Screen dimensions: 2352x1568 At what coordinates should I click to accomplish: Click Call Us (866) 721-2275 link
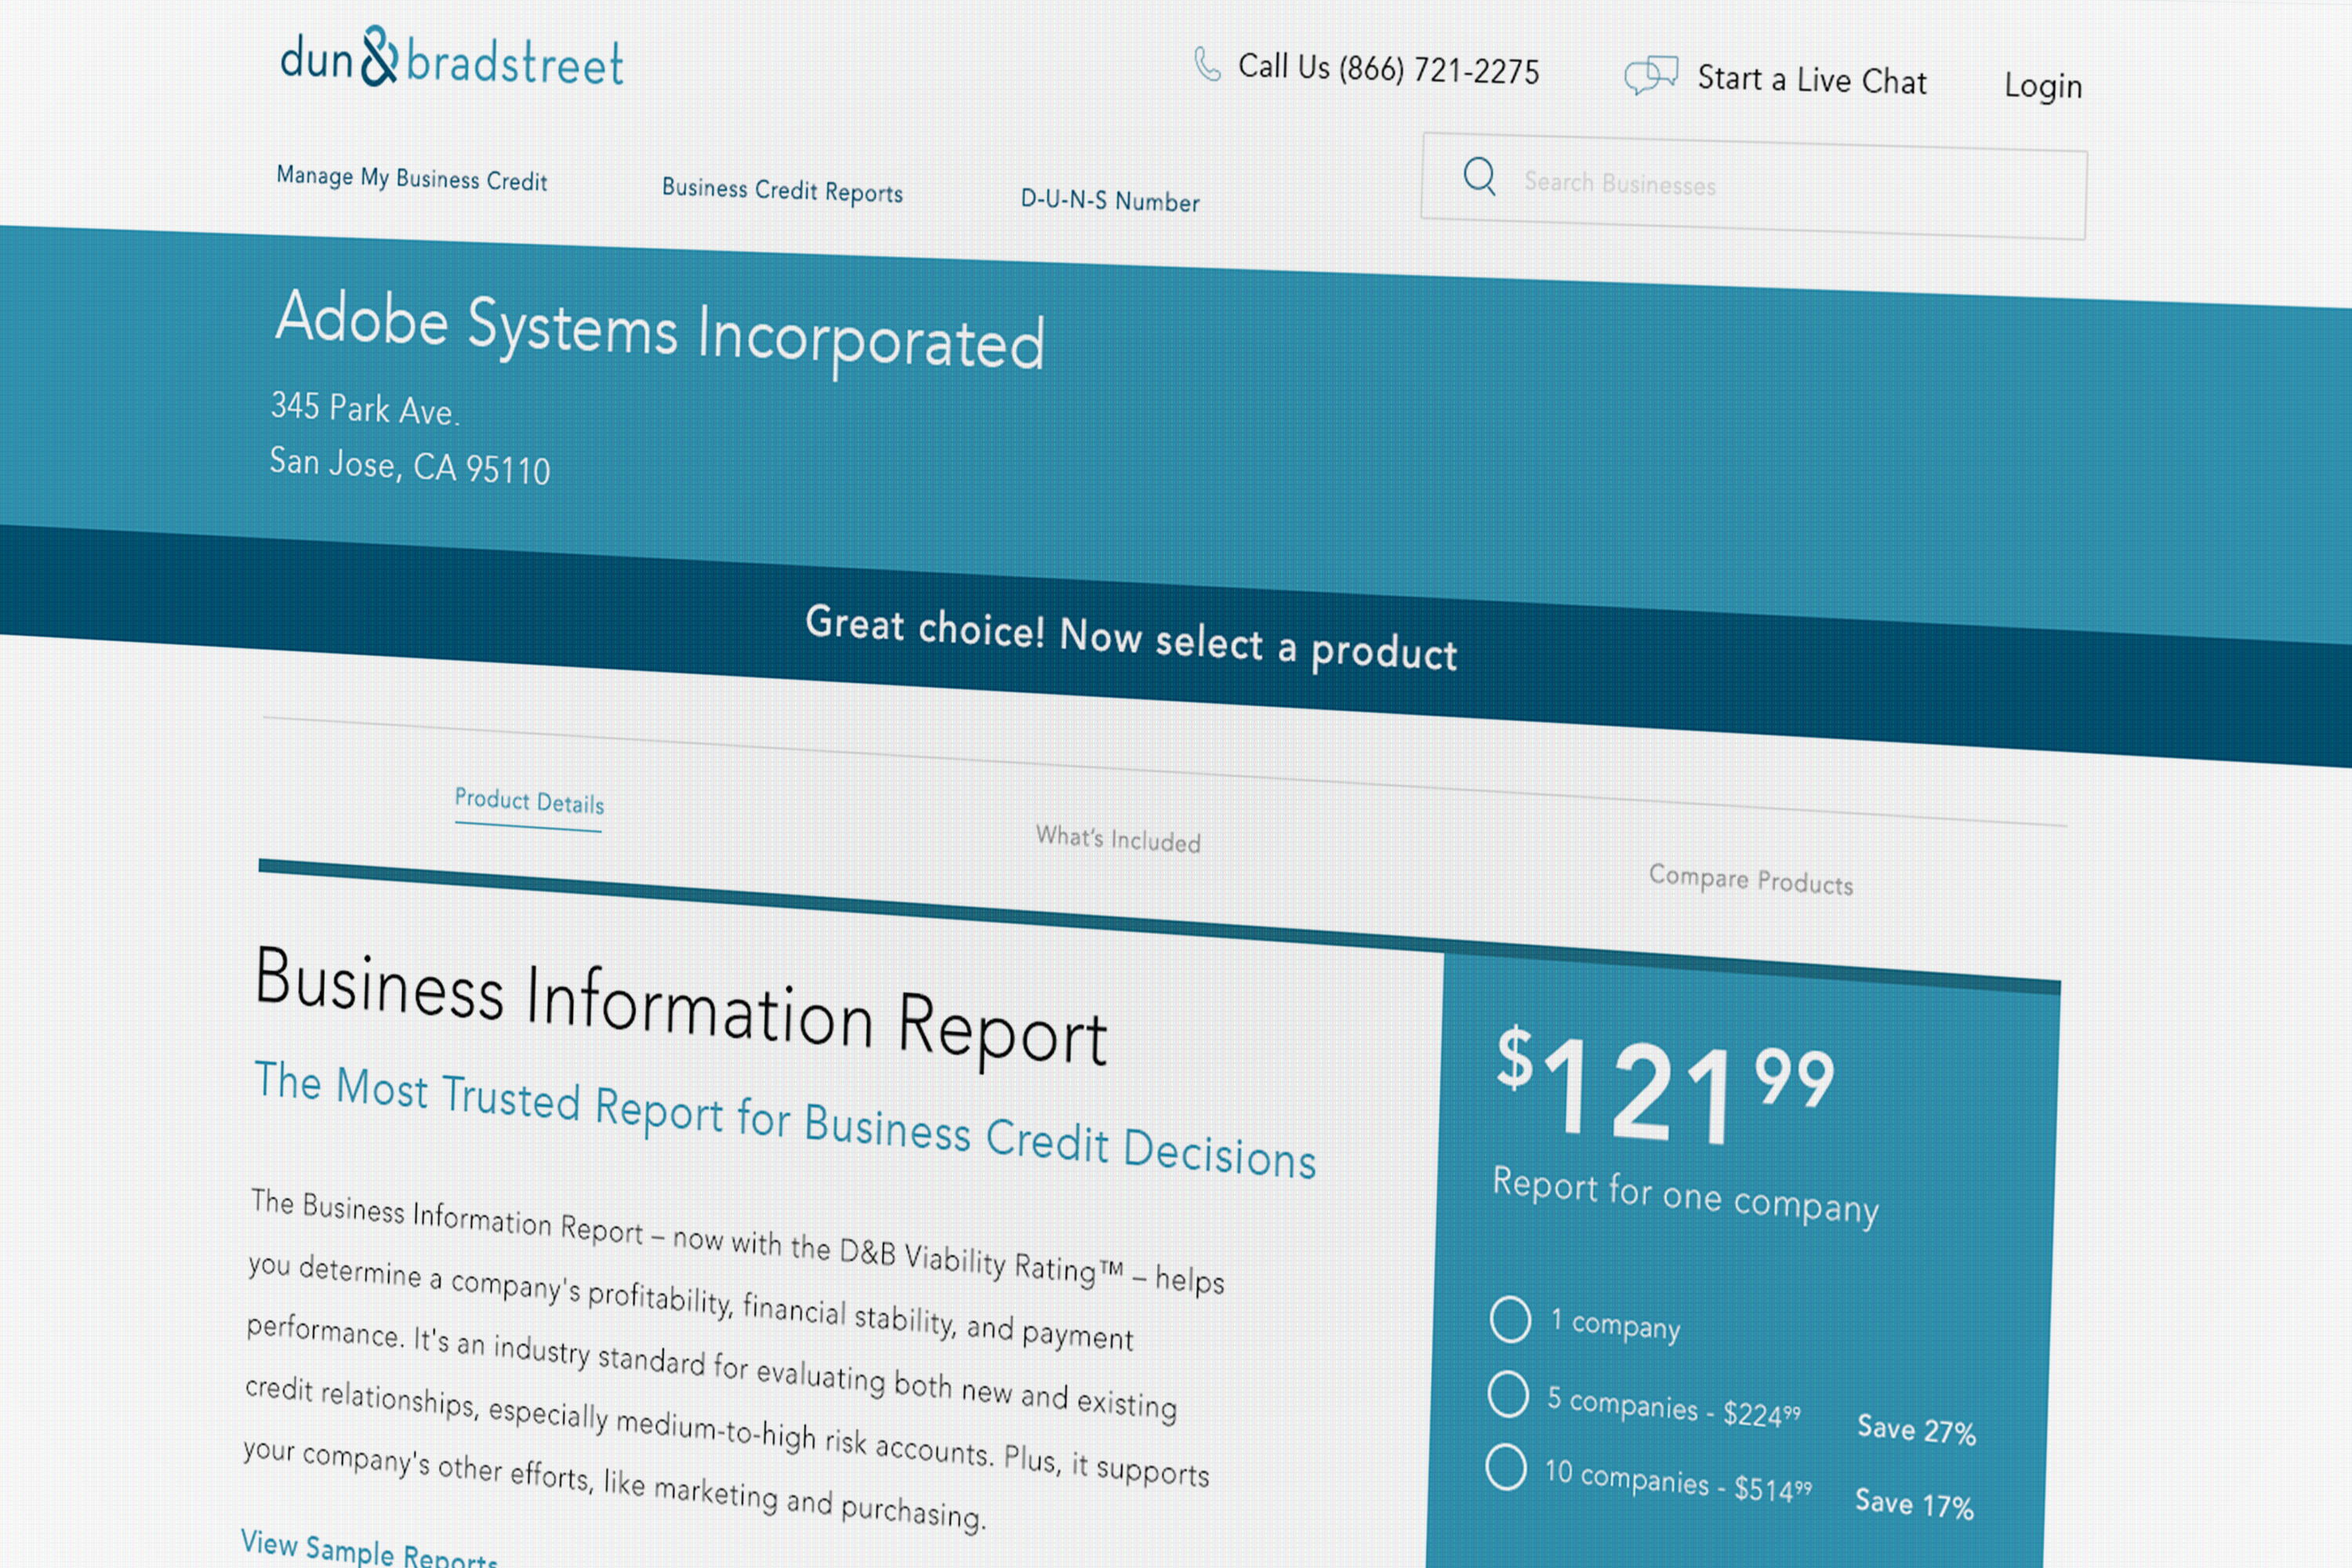tap(1388, 69)
